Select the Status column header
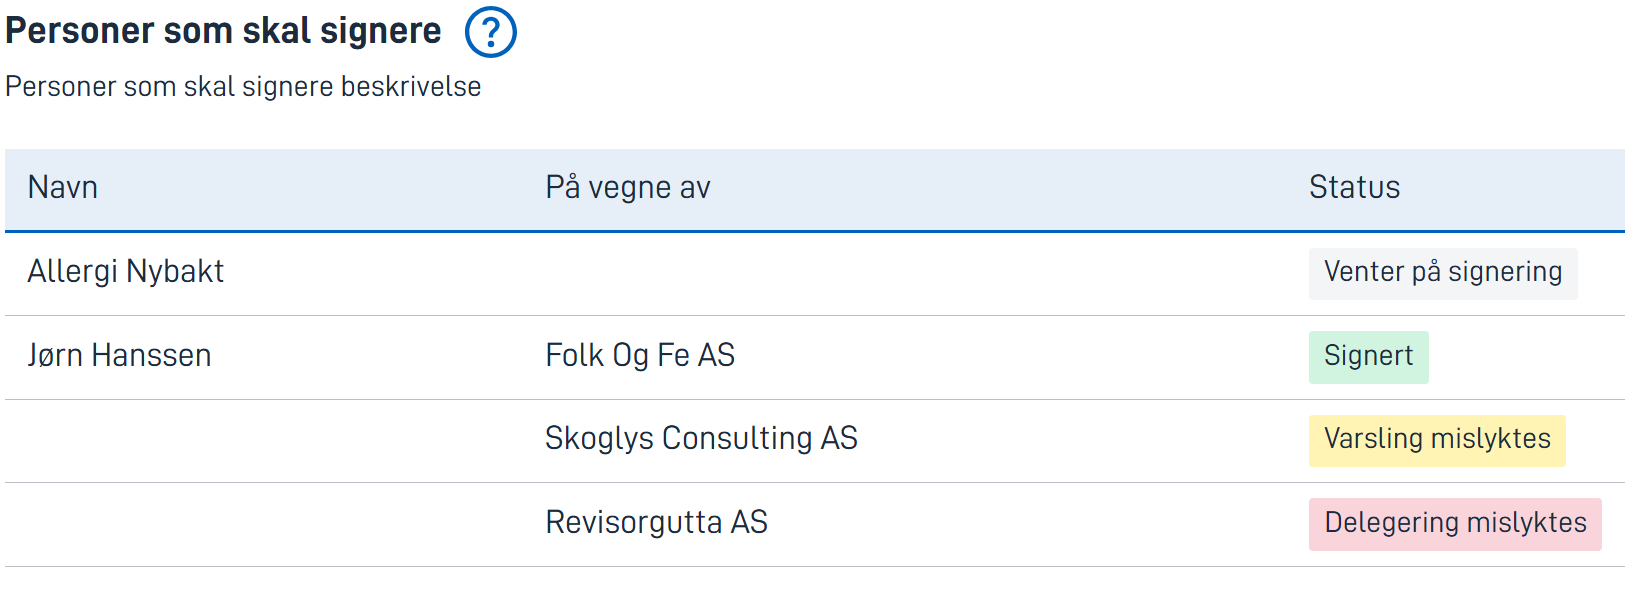Image resolution: width=1641 pixels, height=600 pixels. (x=1355, y=188)
